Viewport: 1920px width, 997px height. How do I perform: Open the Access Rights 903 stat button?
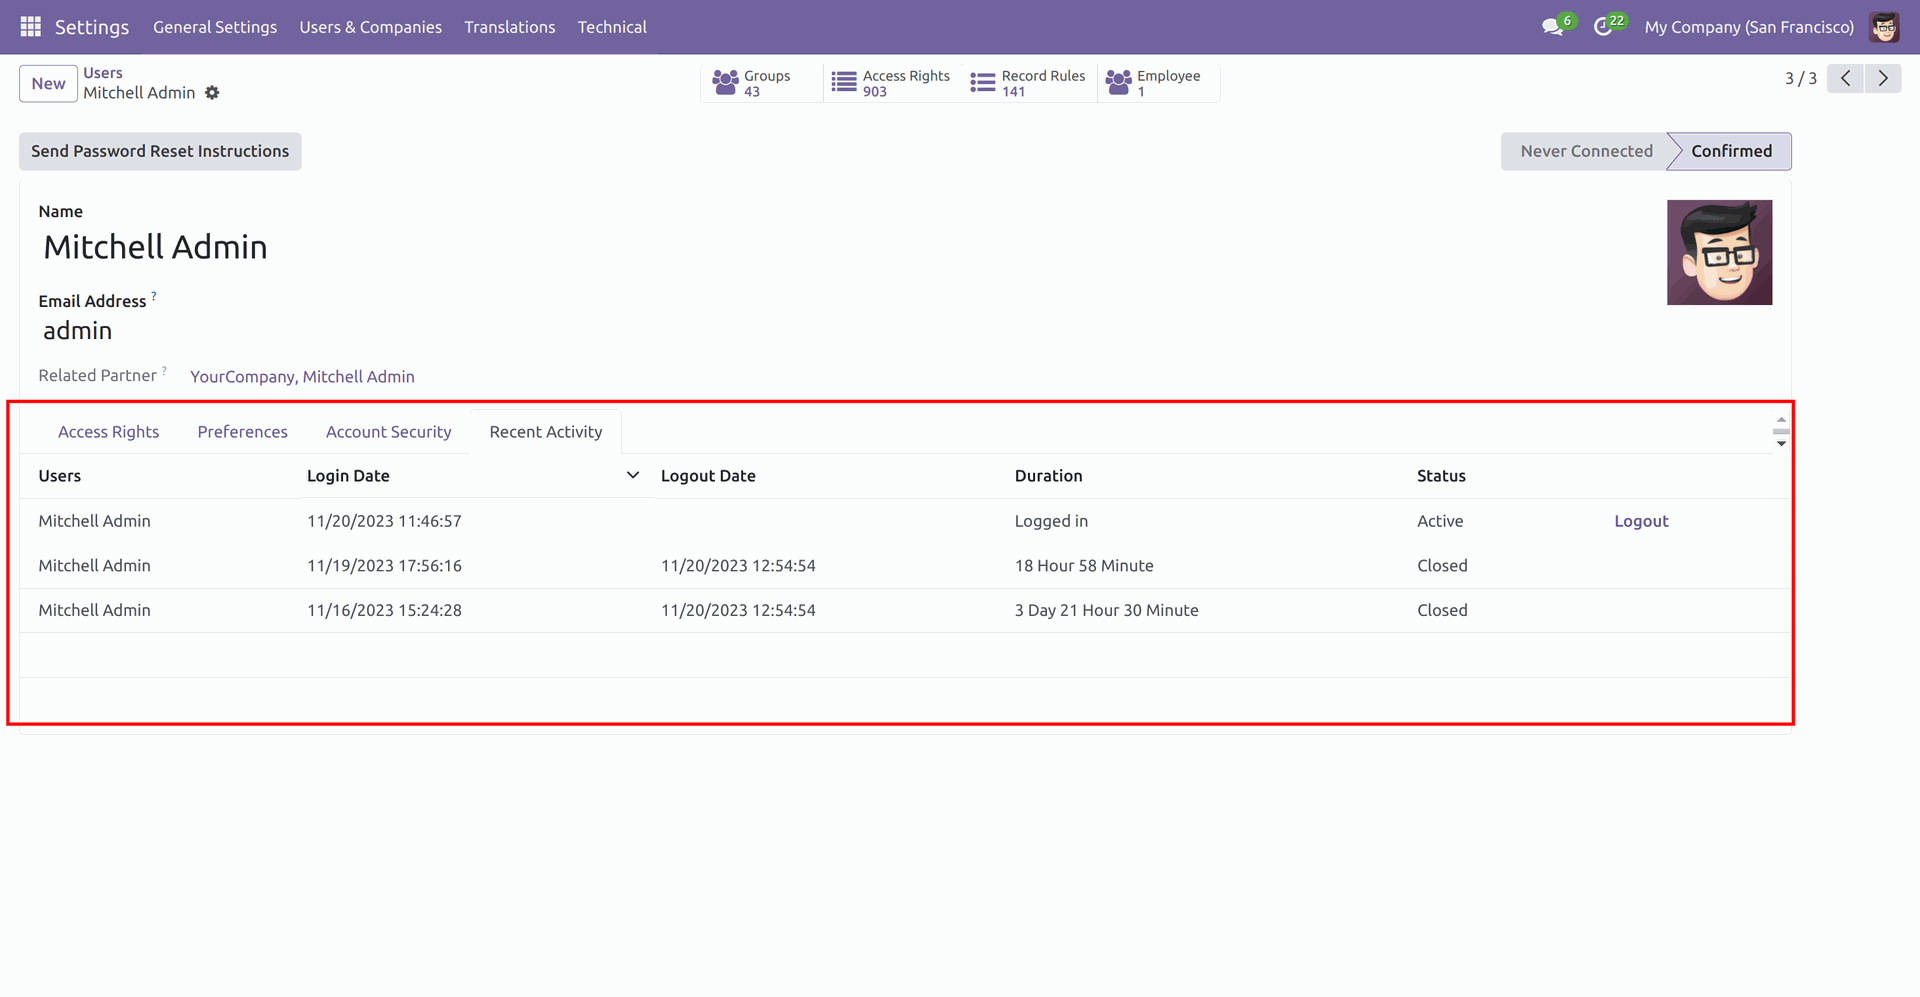(892, 83)
